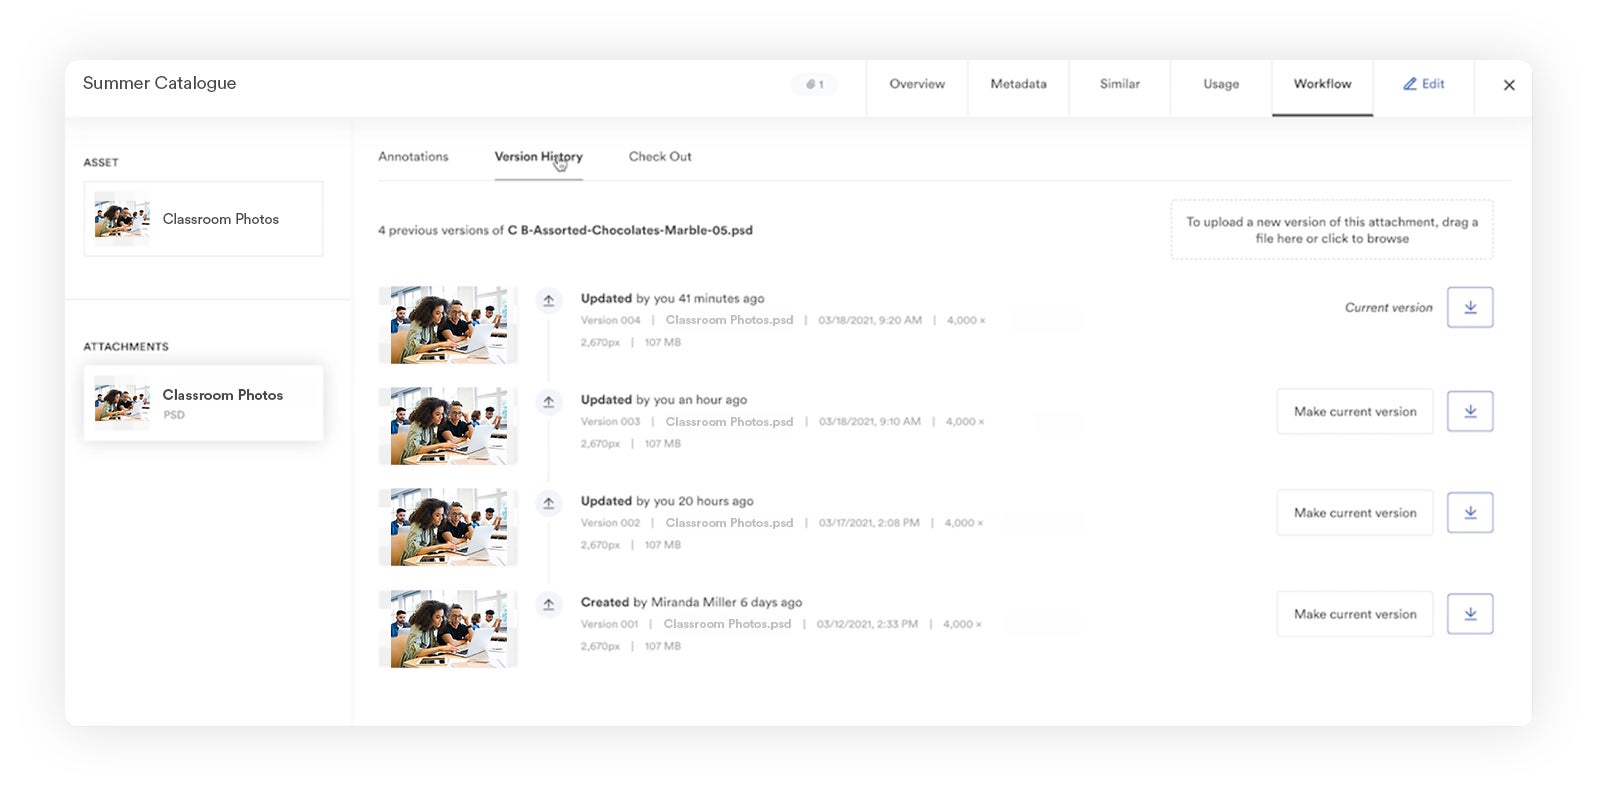Click the 'Version 004' label

tap(610, 320)
